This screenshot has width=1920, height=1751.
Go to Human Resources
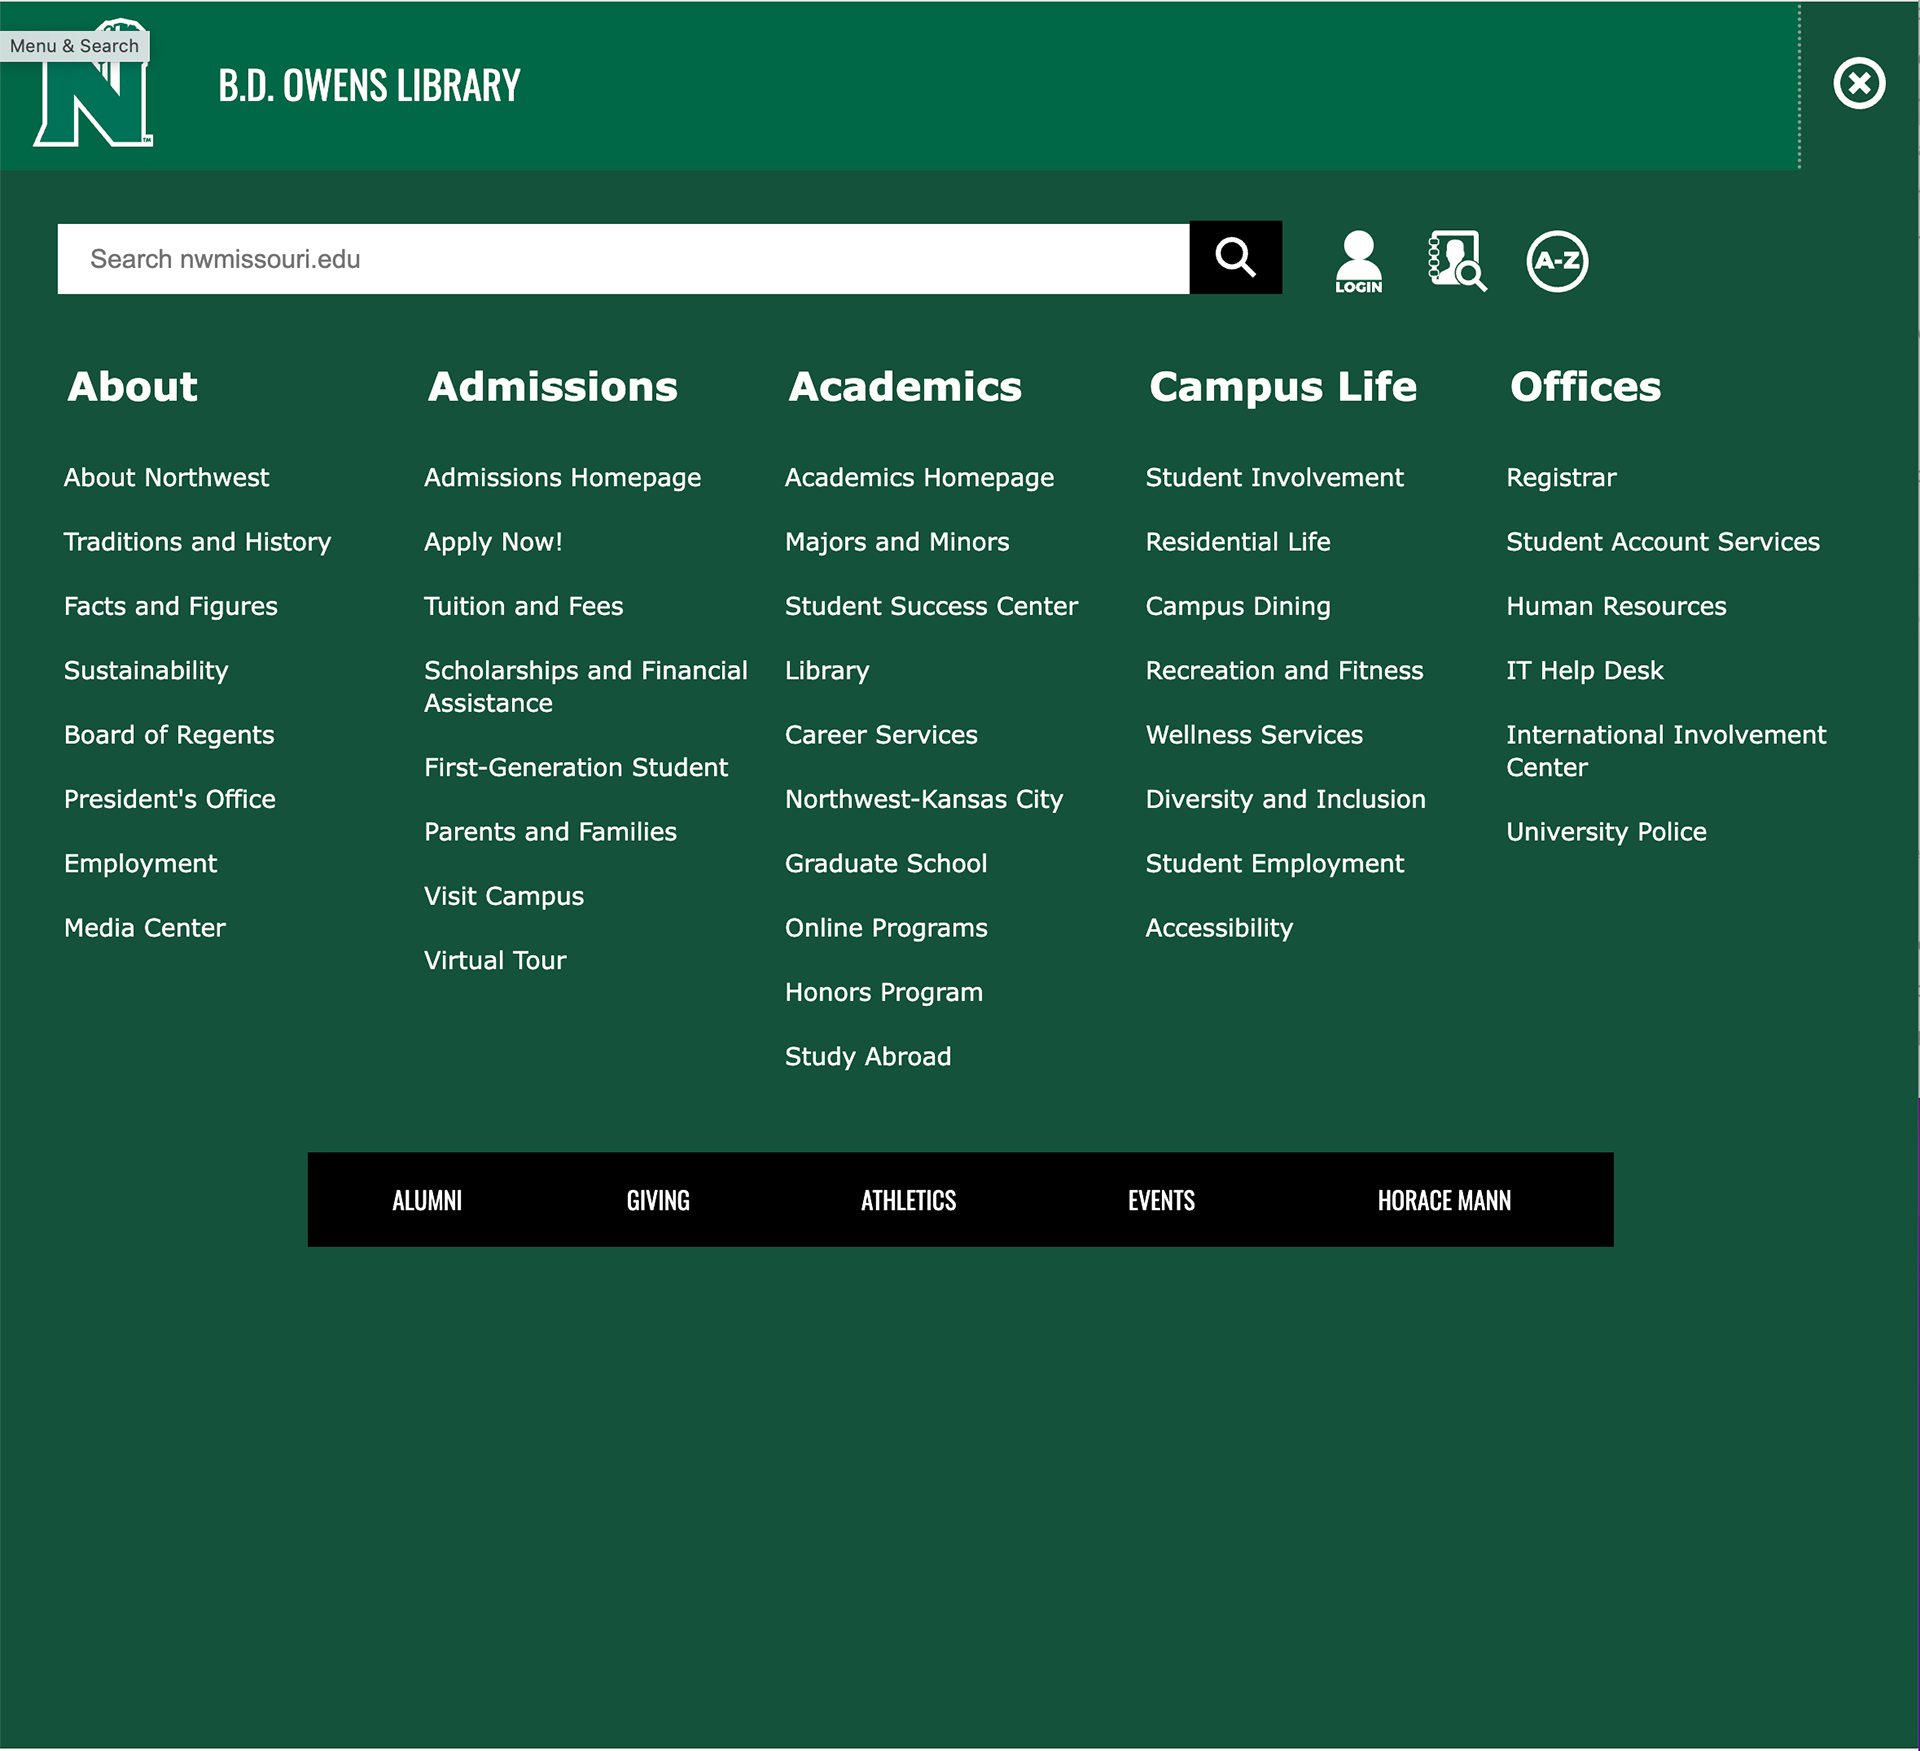tap(1616, 606)
